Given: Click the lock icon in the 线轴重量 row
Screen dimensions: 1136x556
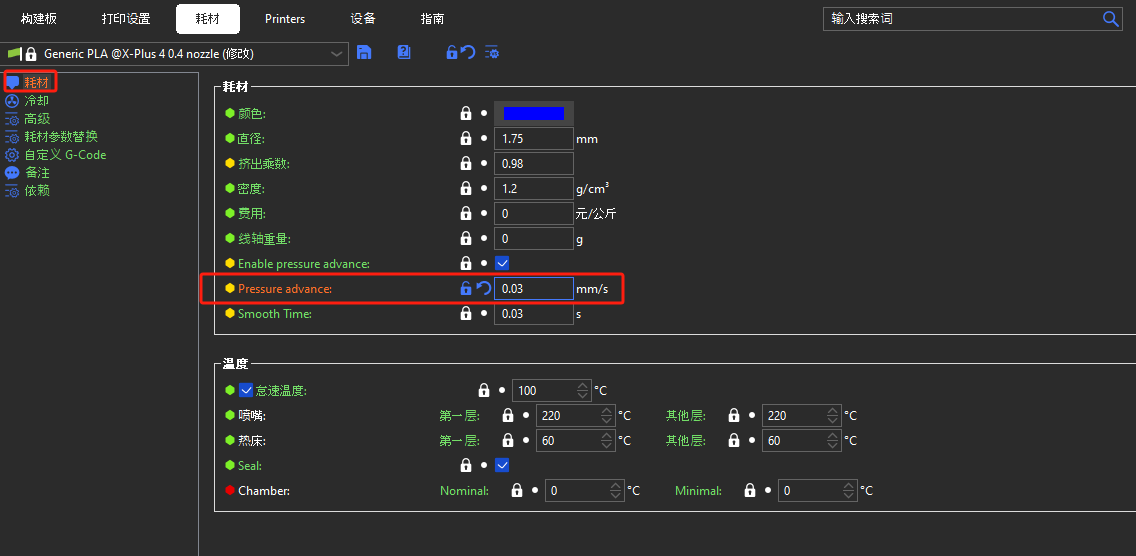Looking at the screenshot, I should pyautogui.click(x=466, y=238).
